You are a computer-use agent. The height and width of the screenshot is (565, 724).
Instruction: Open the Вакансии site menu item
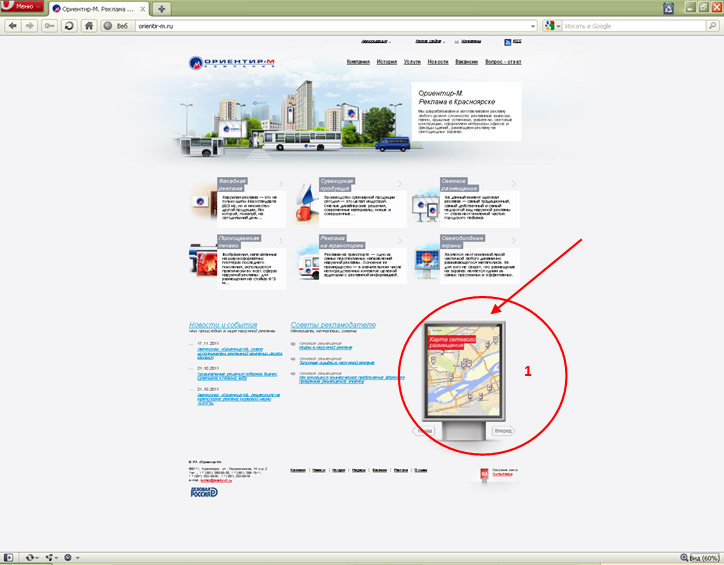(x=466, y=62)
